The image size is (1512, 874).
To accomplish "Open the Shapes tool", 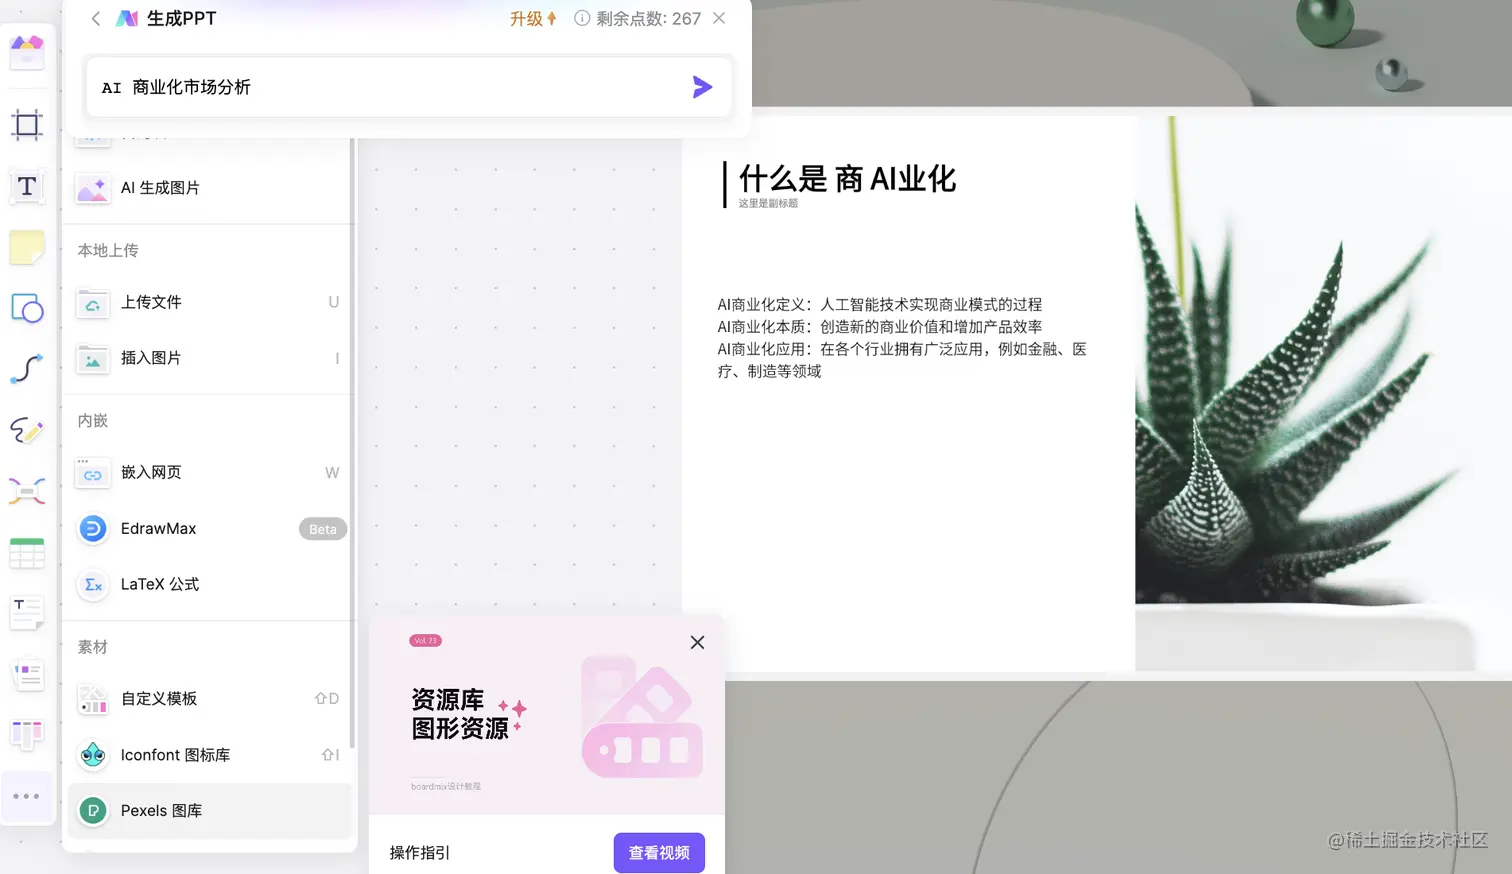I will pos(27,309).
